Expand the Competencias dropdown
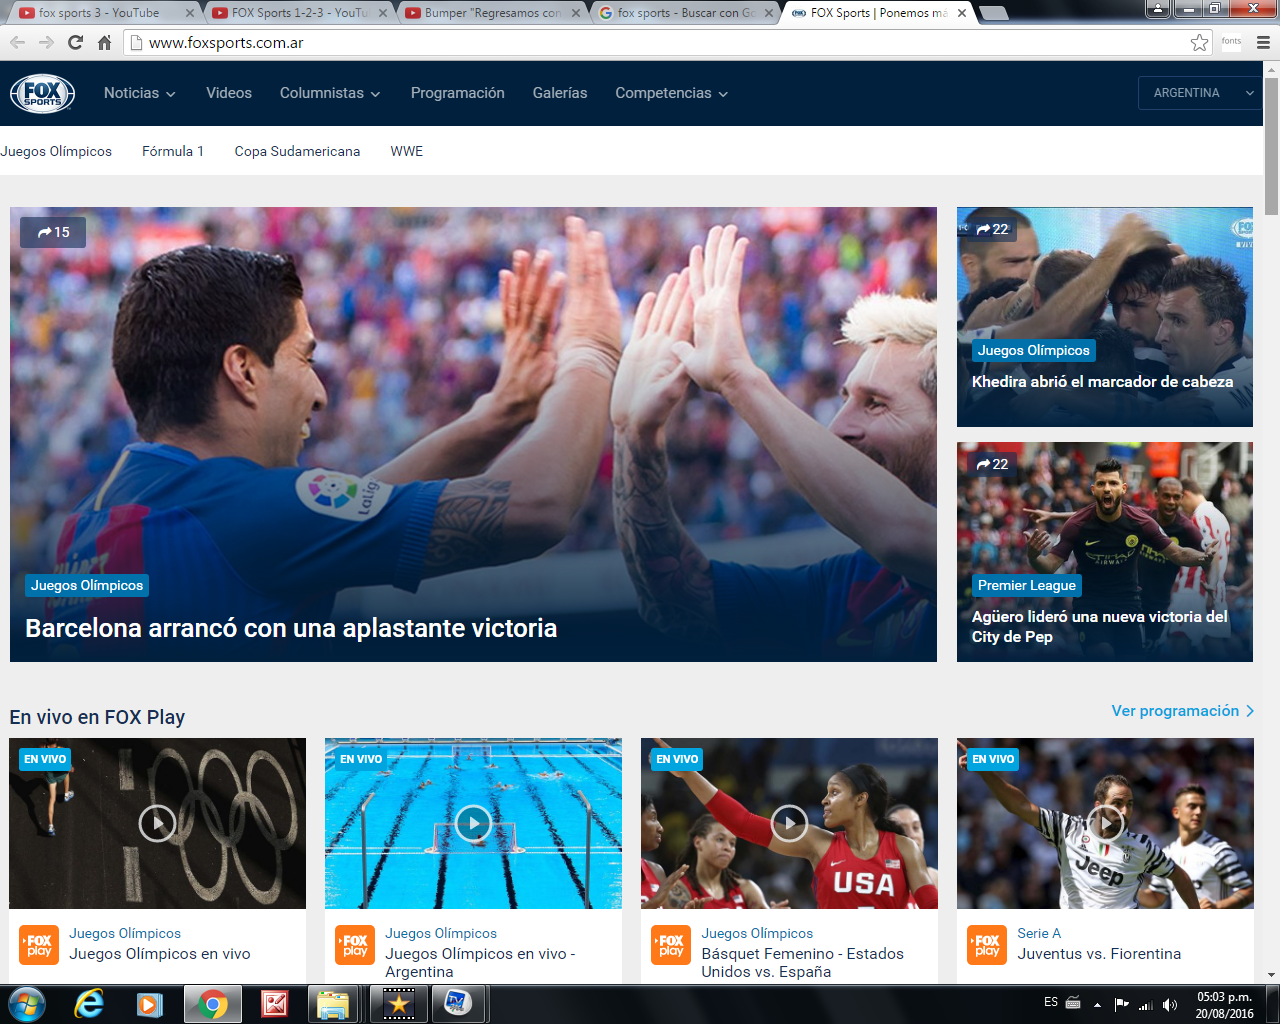 [672, 93]
